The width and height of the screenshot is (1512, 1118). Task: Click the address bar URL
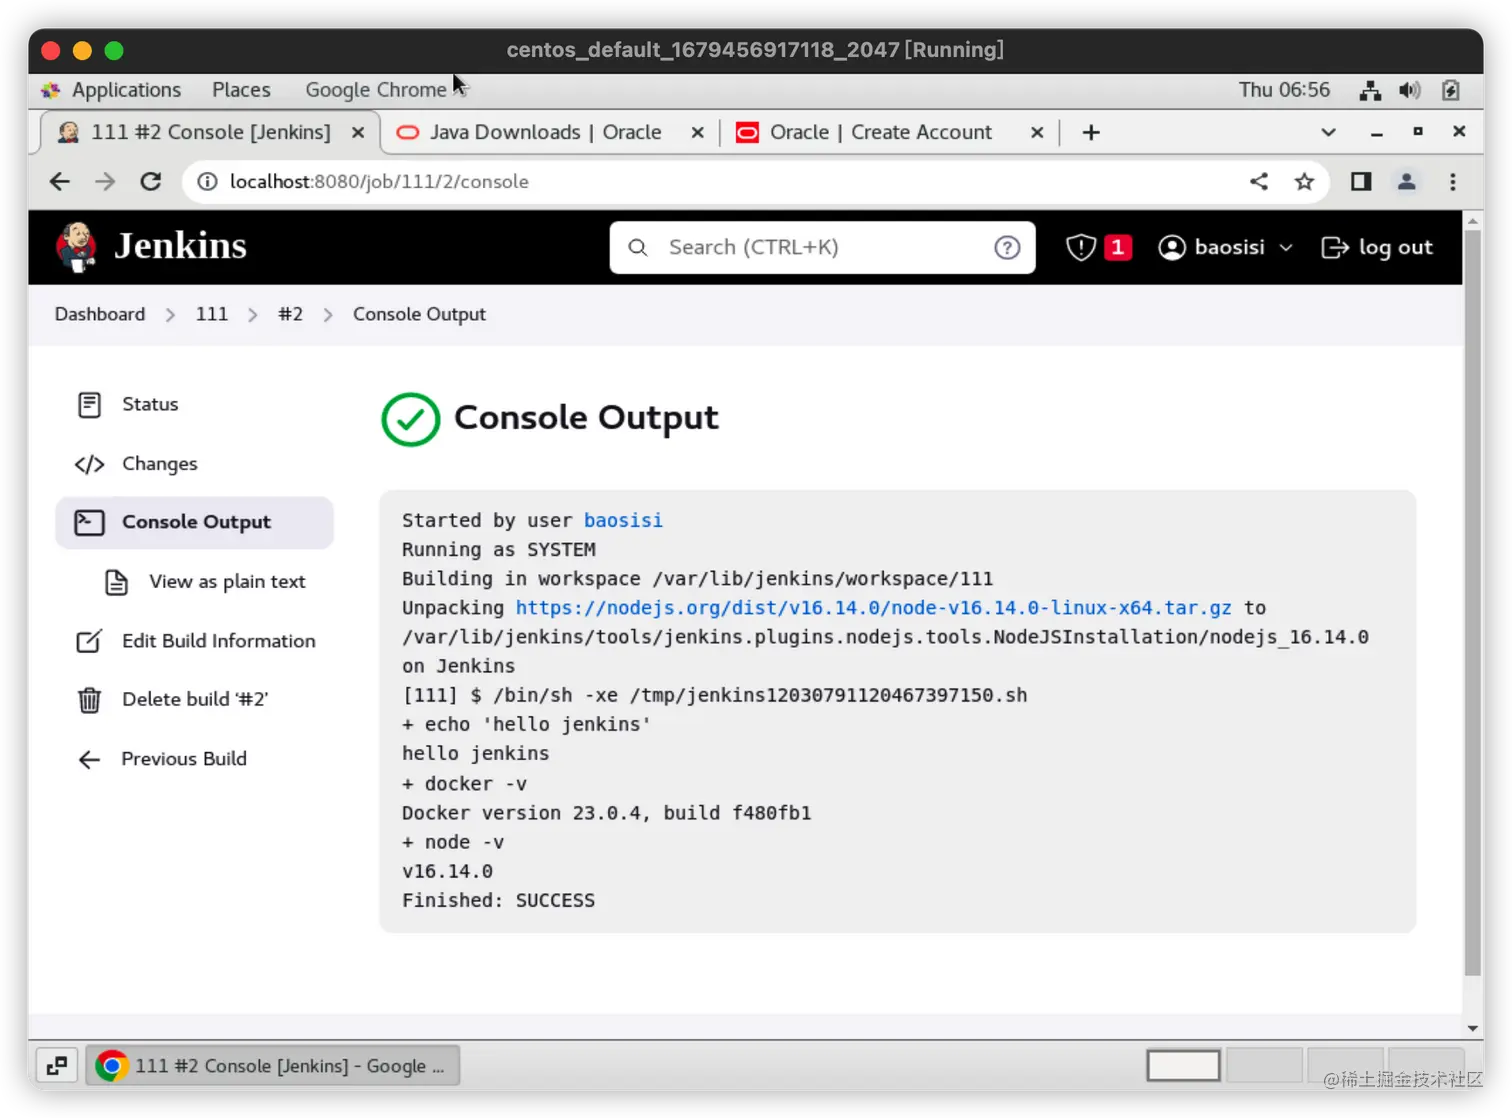click(379, 181)
